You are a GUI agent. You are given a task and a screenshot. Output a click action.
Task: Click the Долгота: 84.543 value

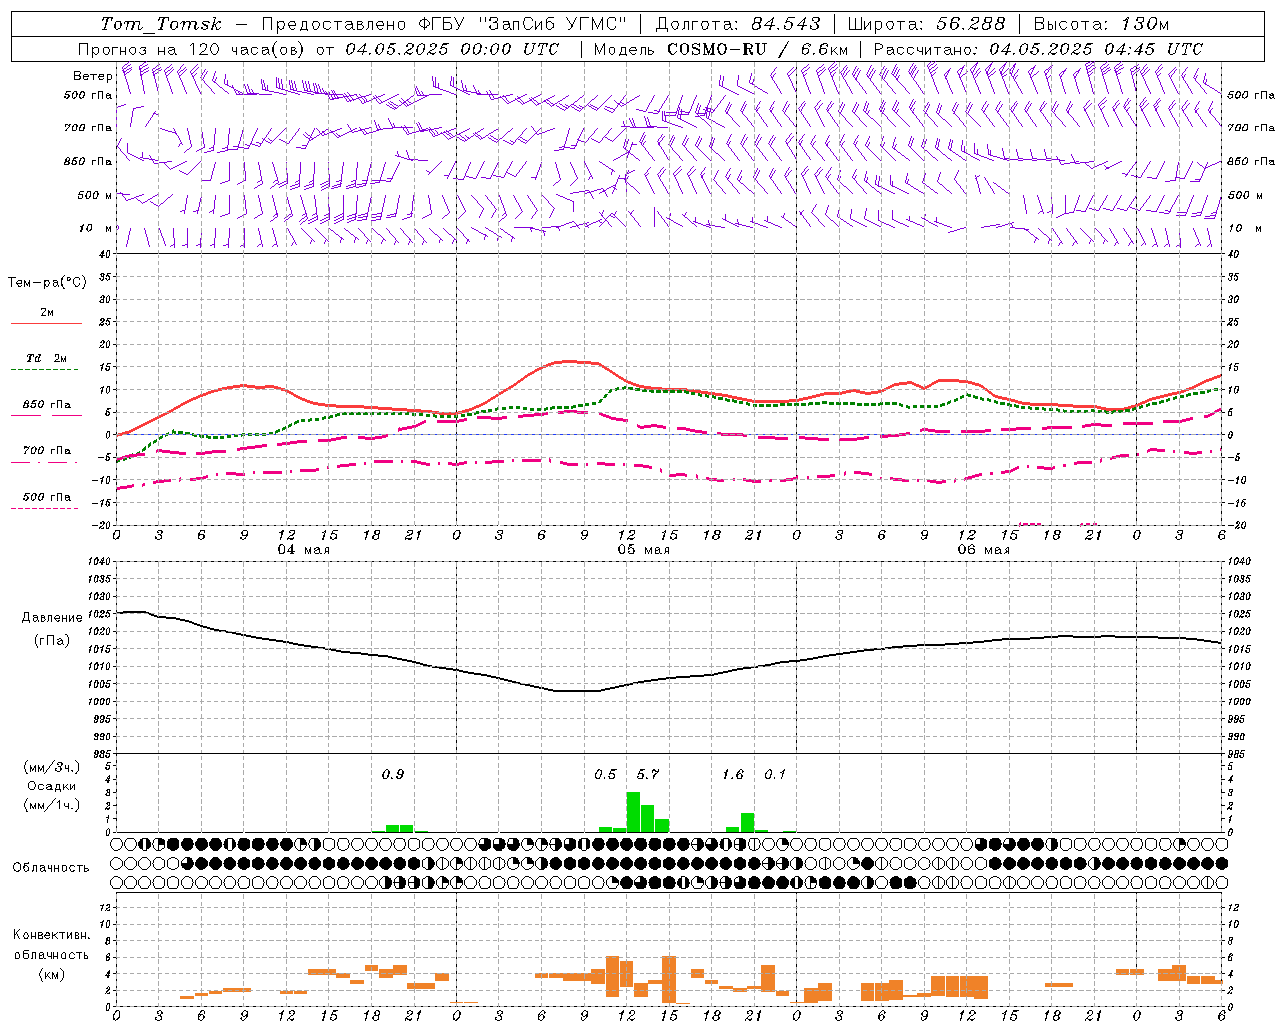point(737,24)
